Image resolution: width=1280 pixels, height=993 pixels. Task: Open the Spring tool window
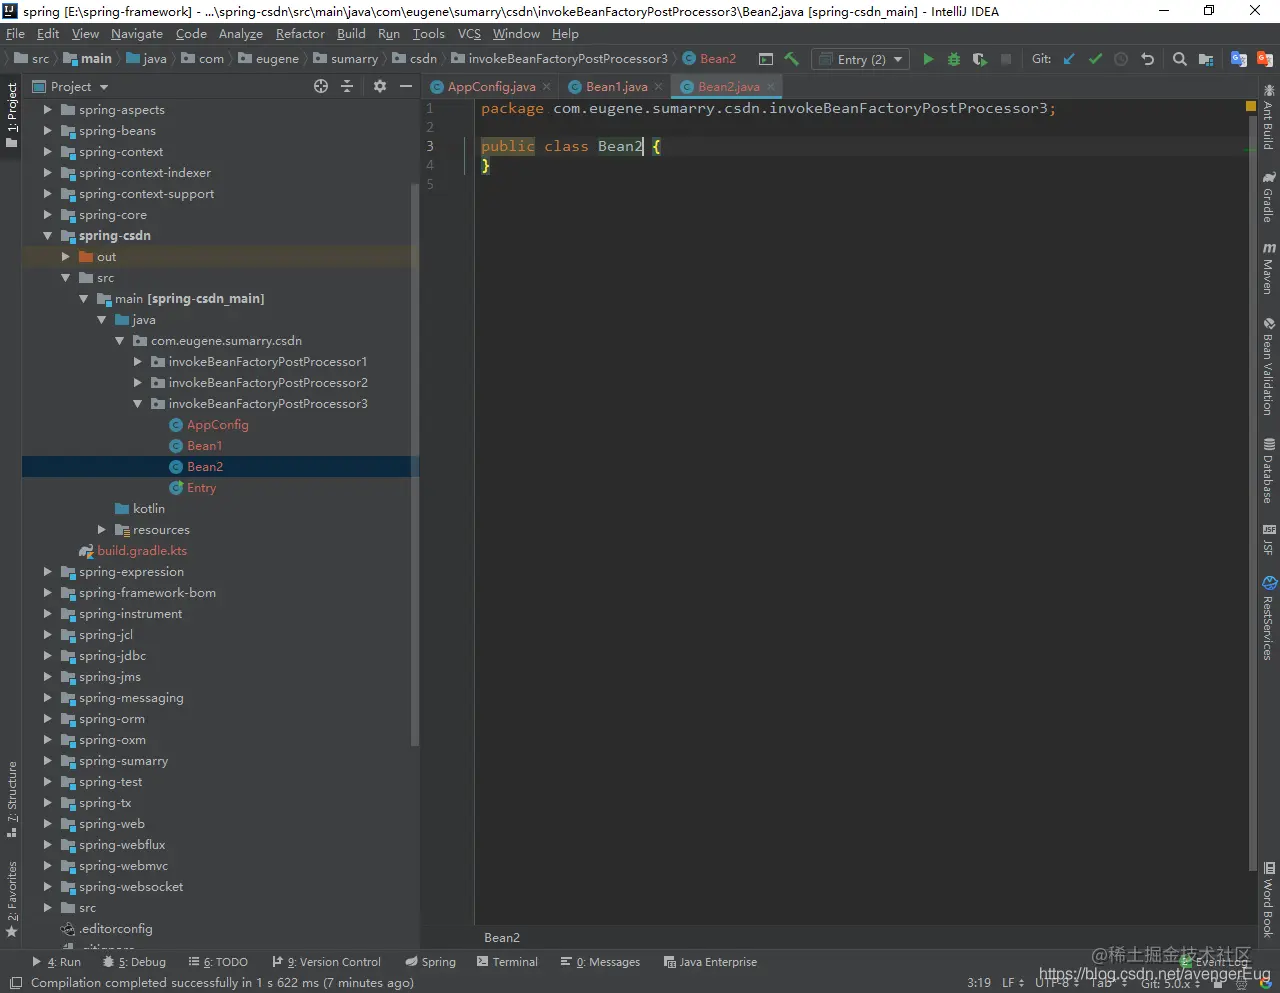(430, 962)
